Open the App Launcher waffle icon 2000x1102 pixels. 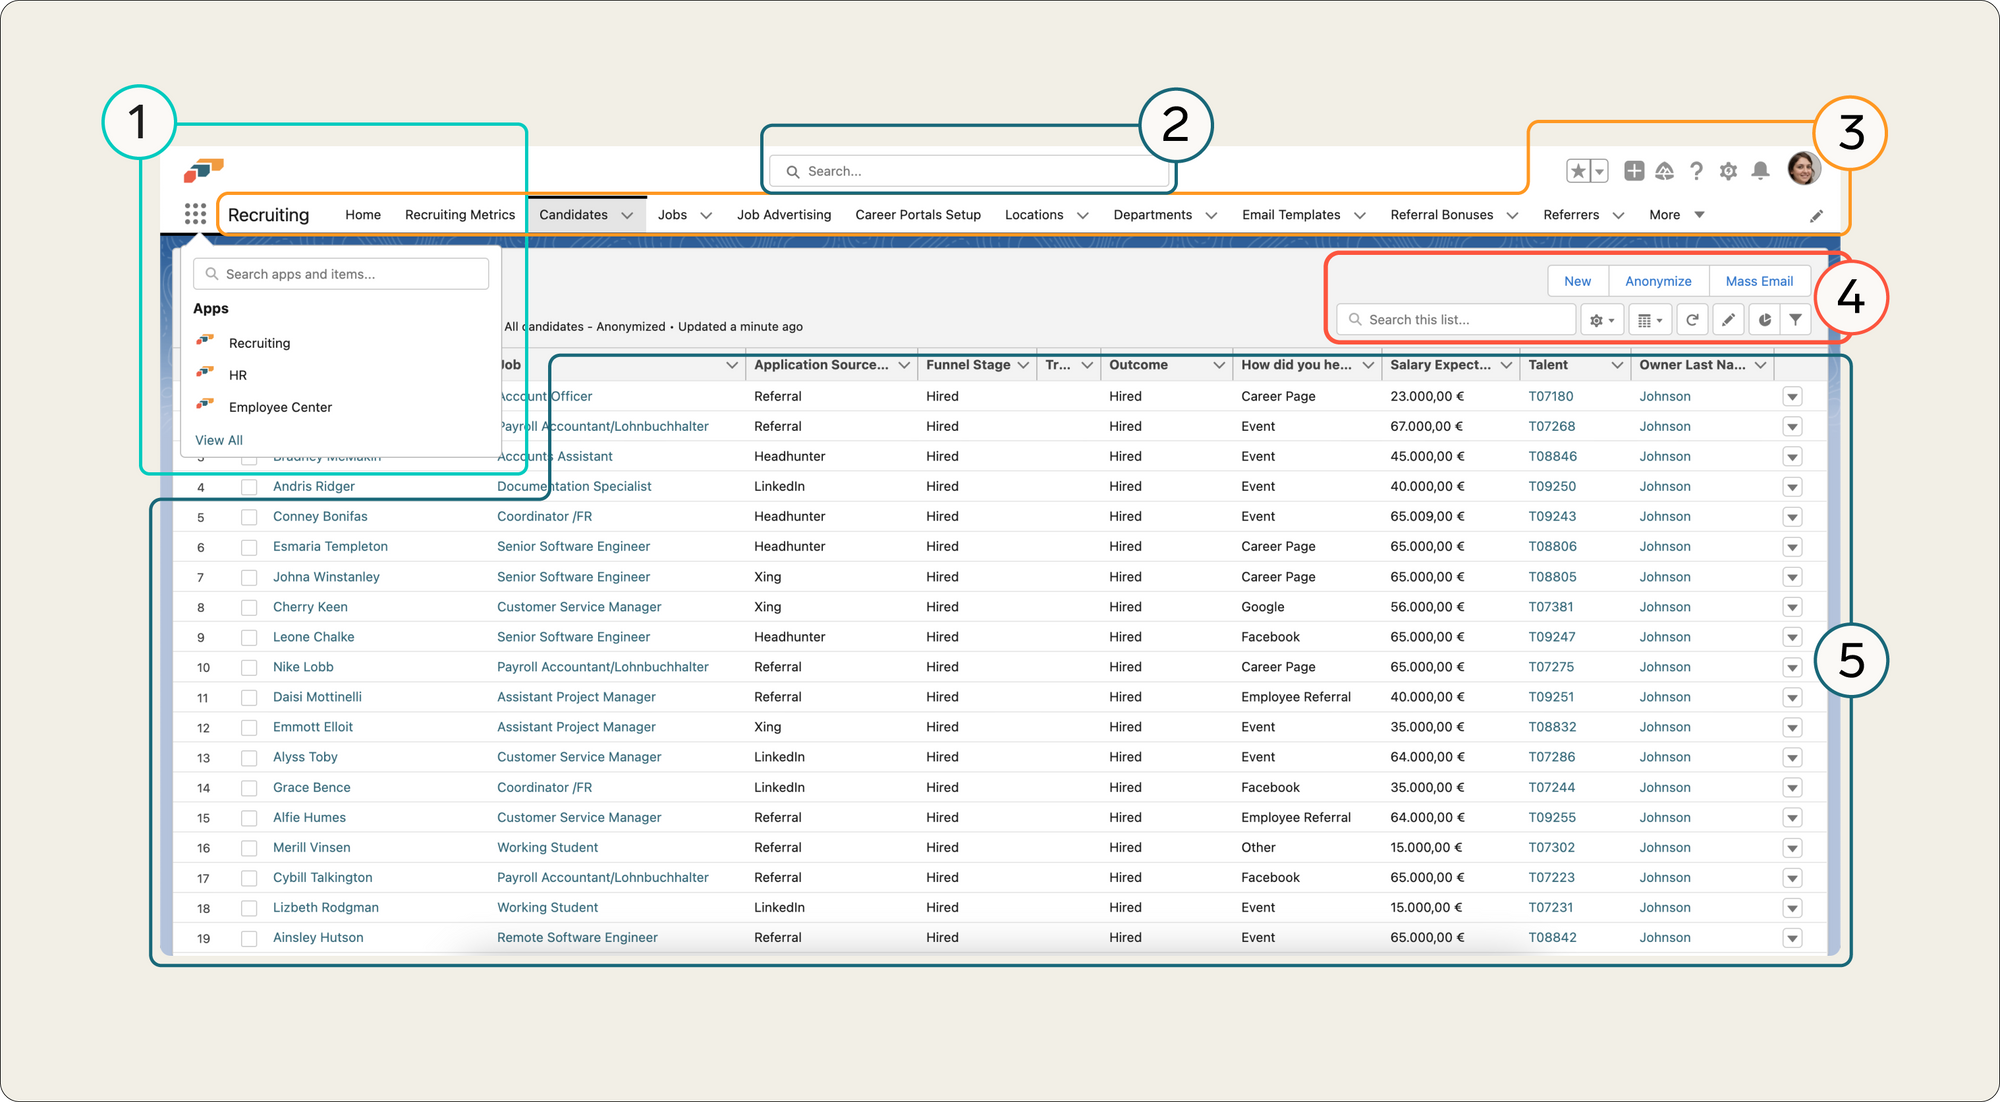pos(196,214)
